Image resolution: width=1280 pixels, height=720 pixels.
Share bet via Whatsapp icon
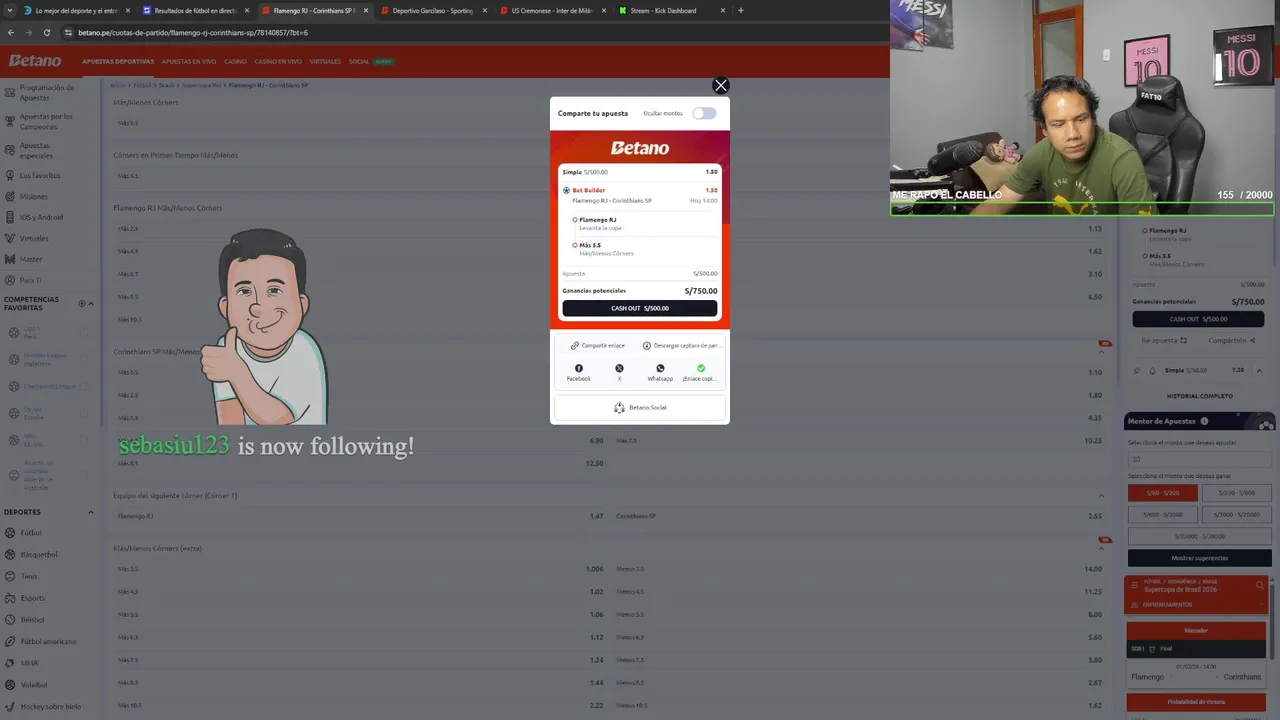click(660, 368)
